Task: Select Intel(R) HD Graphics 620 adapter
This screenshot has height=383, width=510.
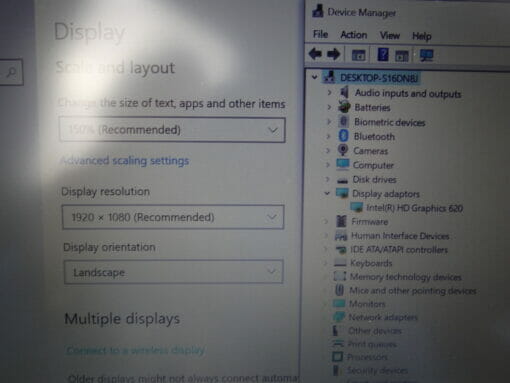Action: [x=414, y=208]
